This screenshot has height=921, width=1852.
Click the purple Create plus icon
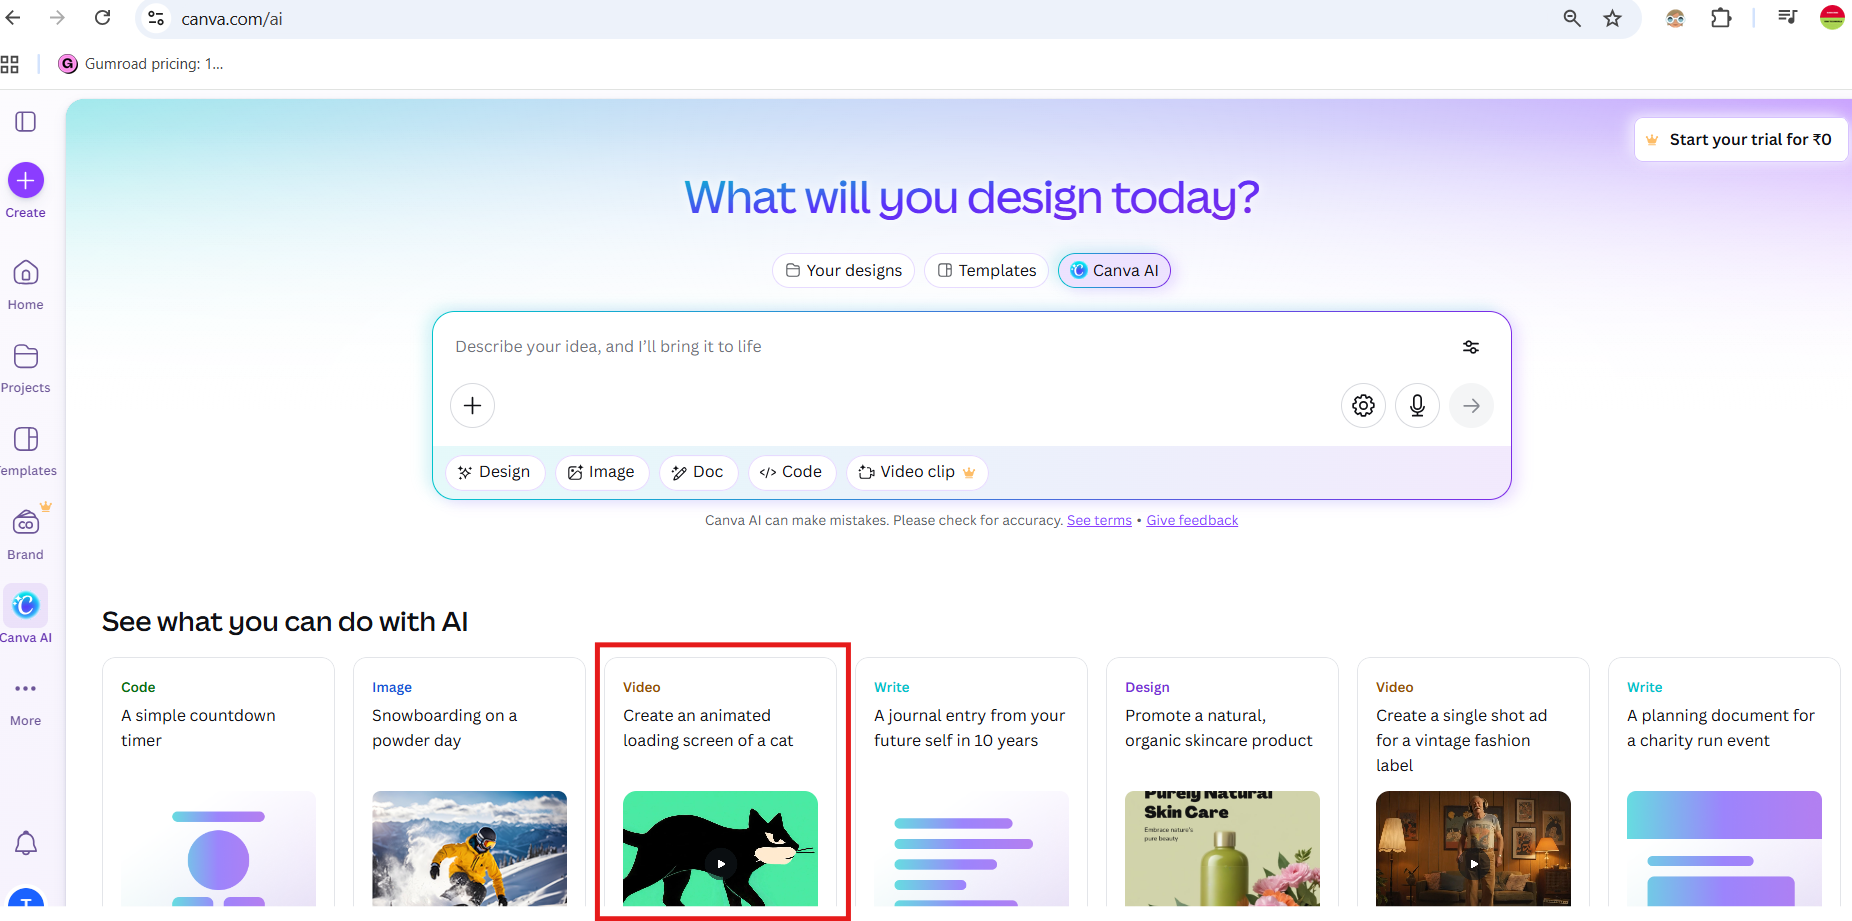point(26,181)
